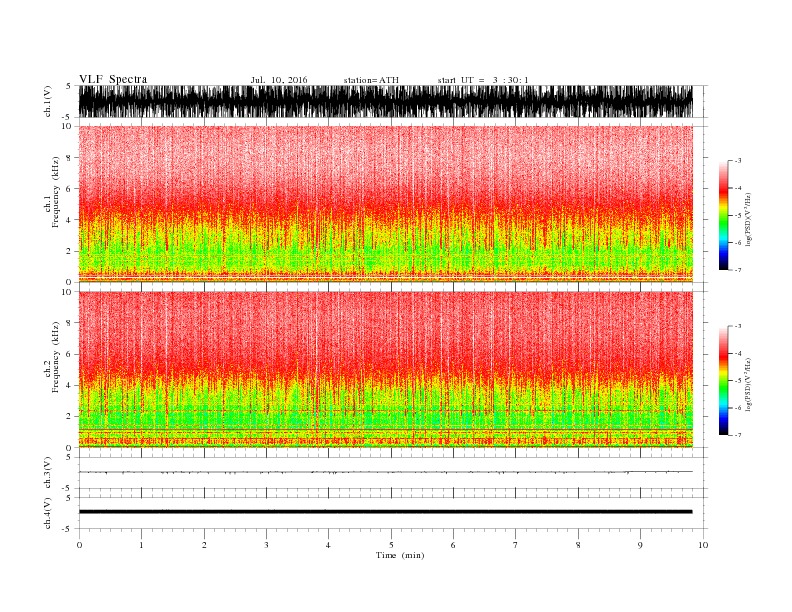
Task: Click the "8" tick on the time axis
Action: (578, 545)
